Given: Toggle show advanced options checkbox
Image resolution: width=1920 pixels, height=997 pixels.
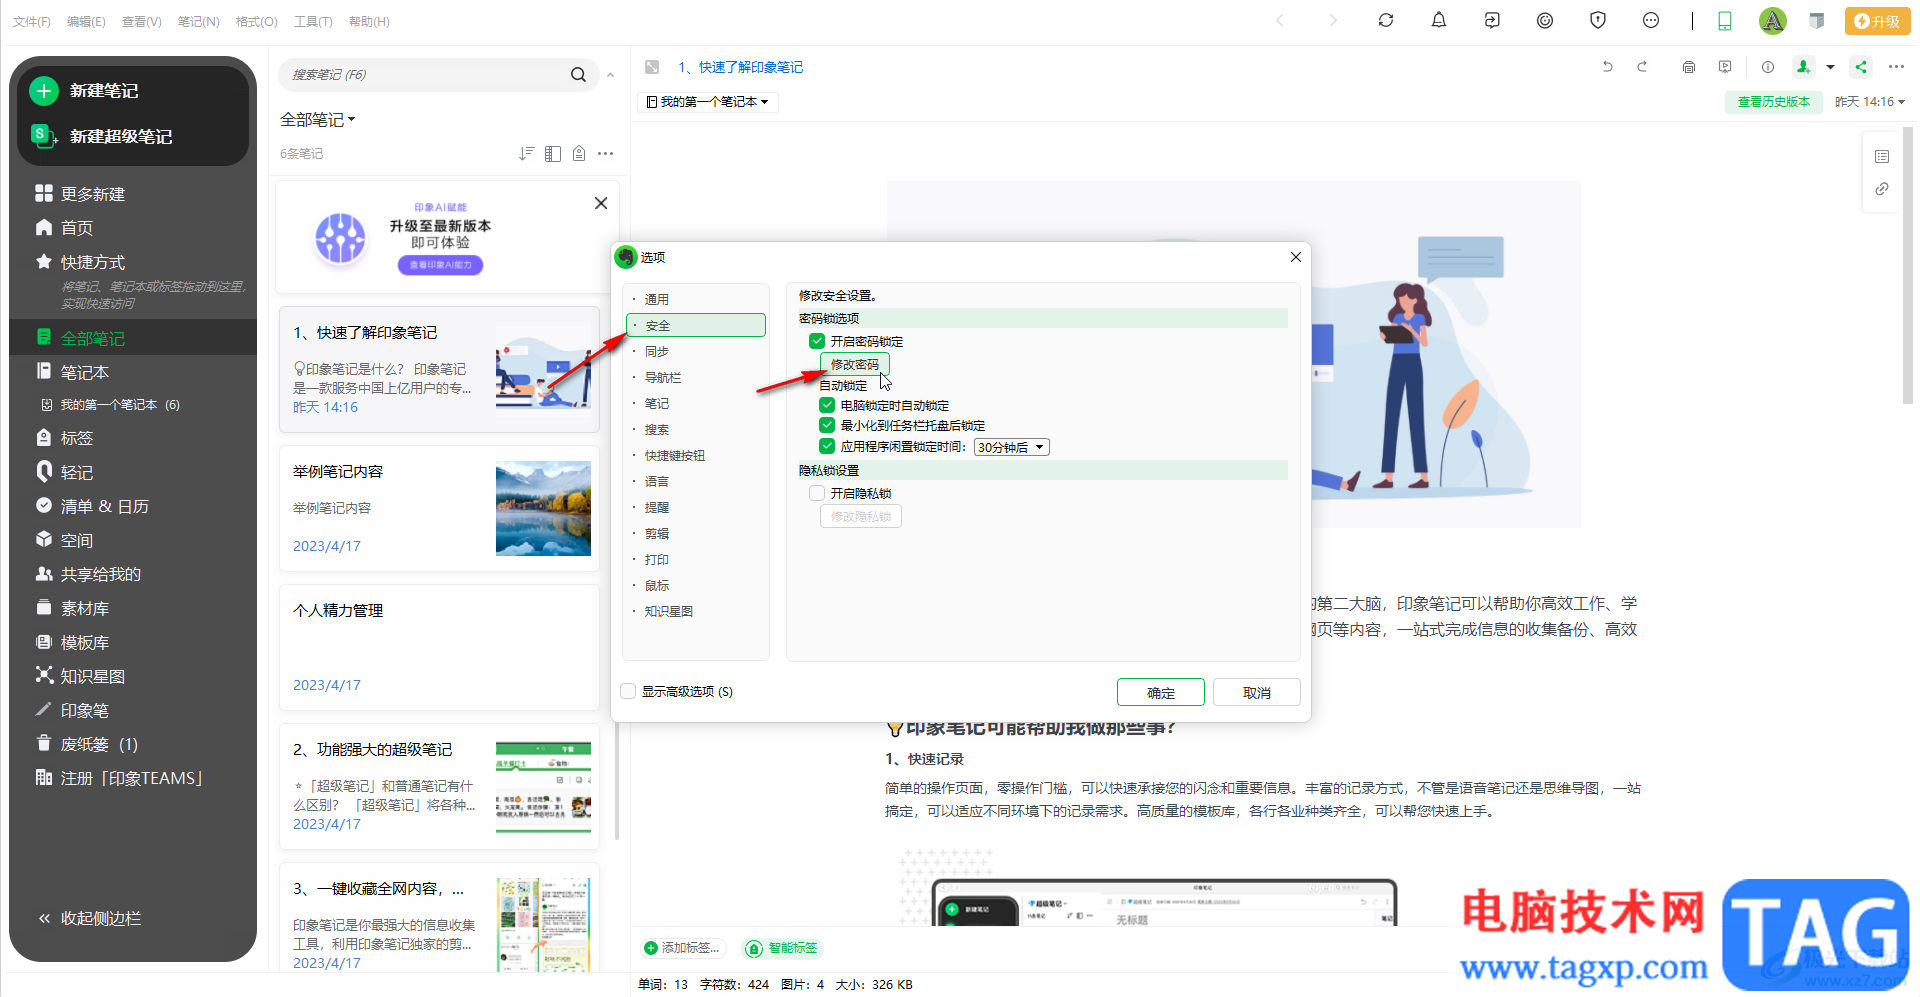Looking at the screenshot, I should tap(628, 691).
